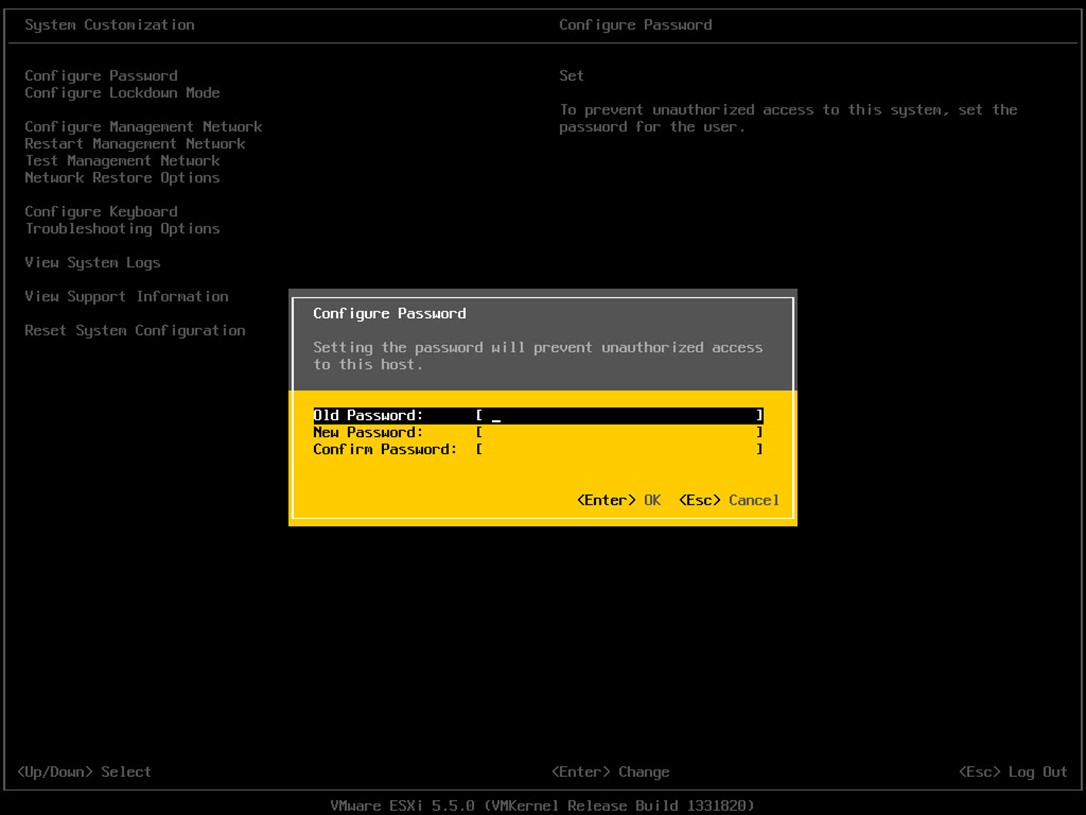Select View Support Information
Screen dimensions: 1086x815
tap(126, 297)
